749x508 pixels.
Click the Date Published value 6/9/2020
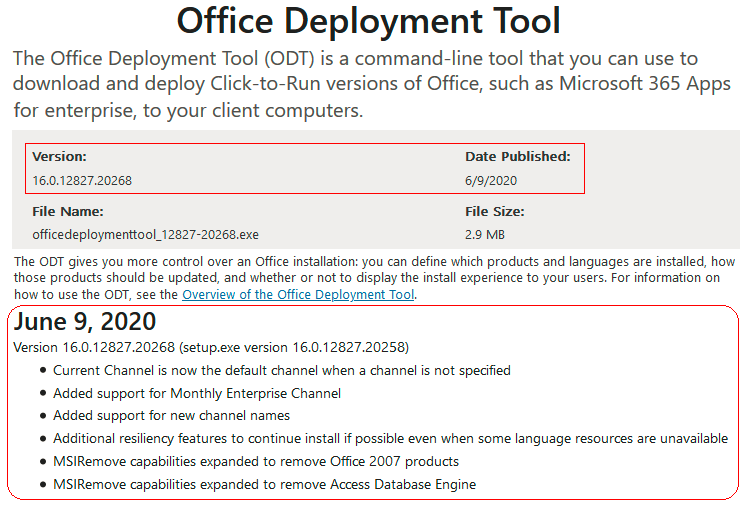(491, 181)
